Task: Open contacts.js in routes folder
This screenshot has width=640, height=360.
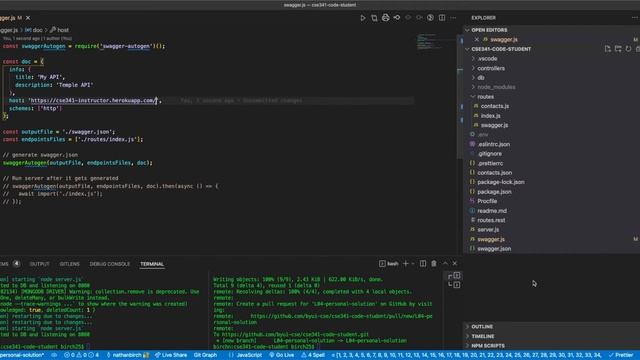Action: [495, 106]
